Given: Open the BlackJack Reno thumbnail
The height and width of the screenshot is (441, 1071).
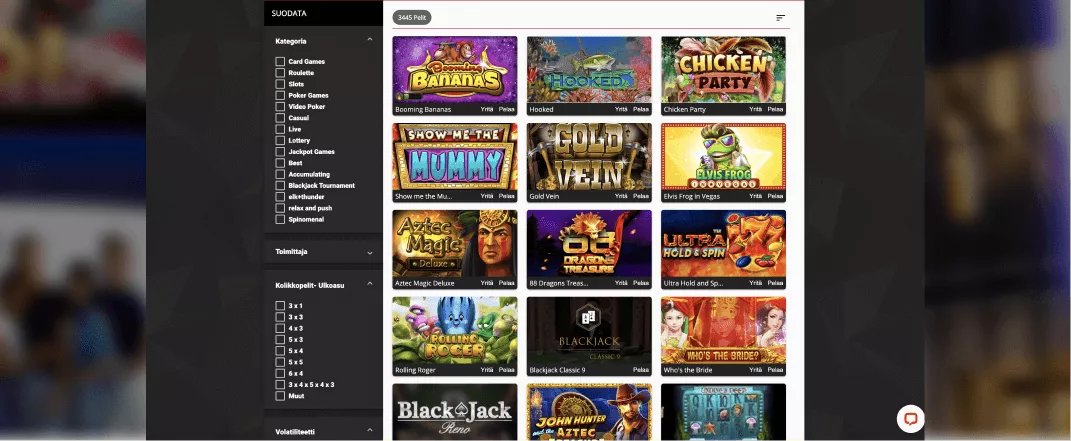Looking at the screenshot, I should pos(455,412).
